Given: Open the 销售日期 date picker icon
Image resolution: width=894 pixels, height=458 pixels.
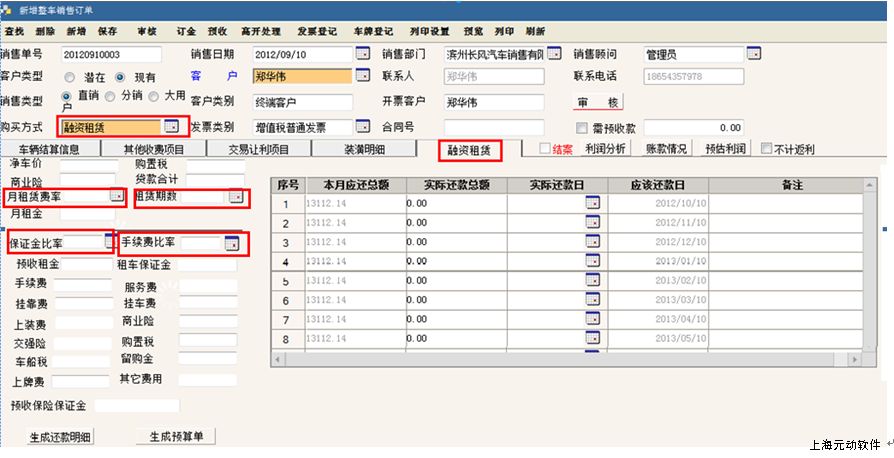Looking at the screenshot, I should (362, 53).
